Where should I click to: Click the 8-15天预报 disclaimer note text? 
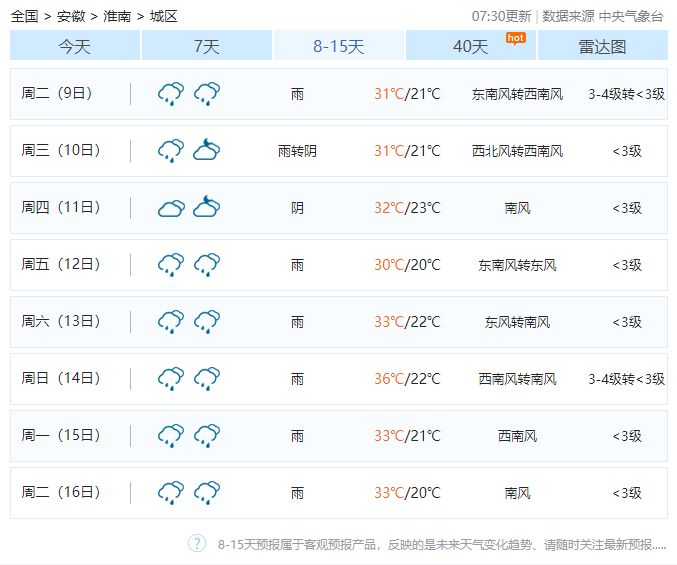point(442,545)
